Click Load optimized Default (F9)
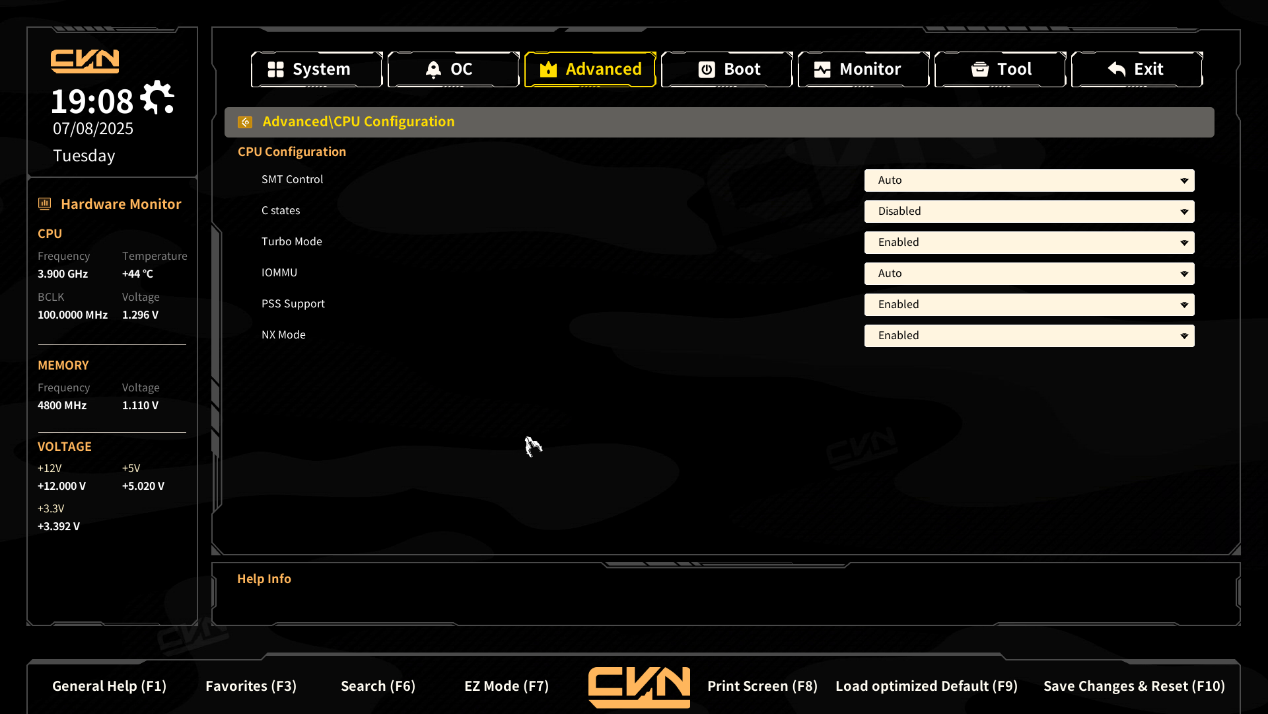1268x714 pixels. (926, 686)
